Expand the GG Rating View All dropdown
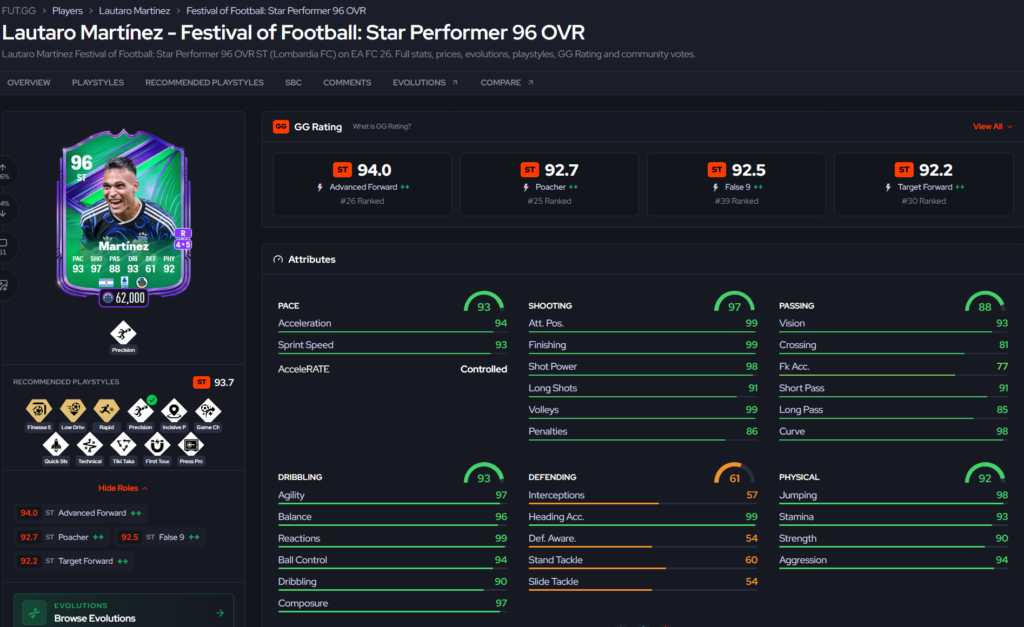 tap(992, 127)
